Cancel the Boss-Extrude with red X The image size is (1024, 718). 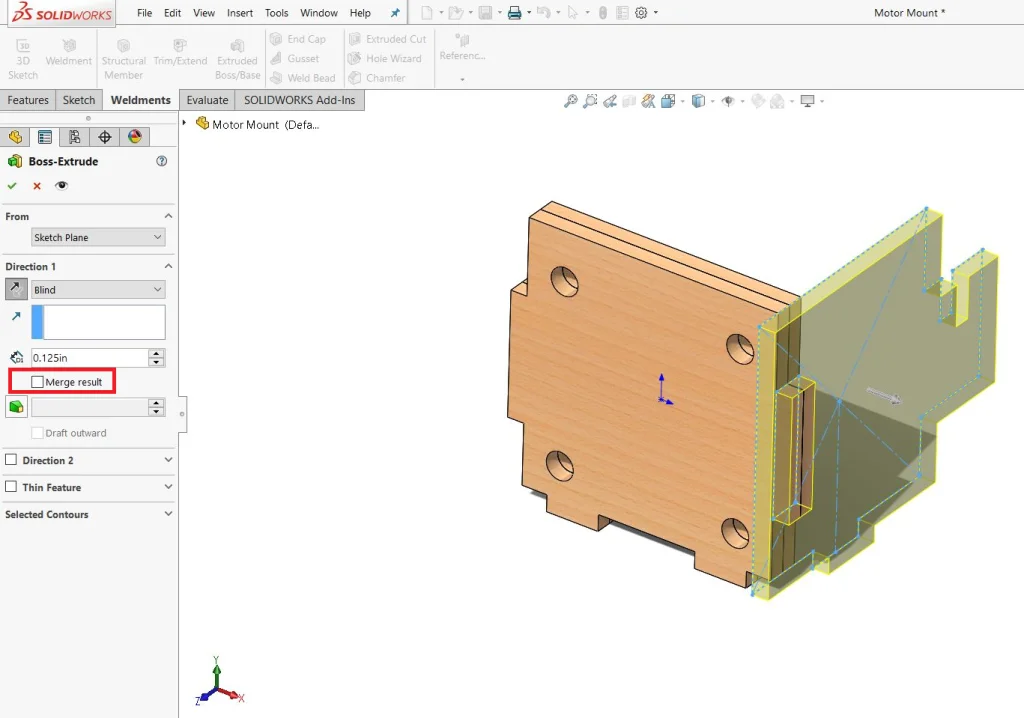pyautogui.click(x=37, y=186)
